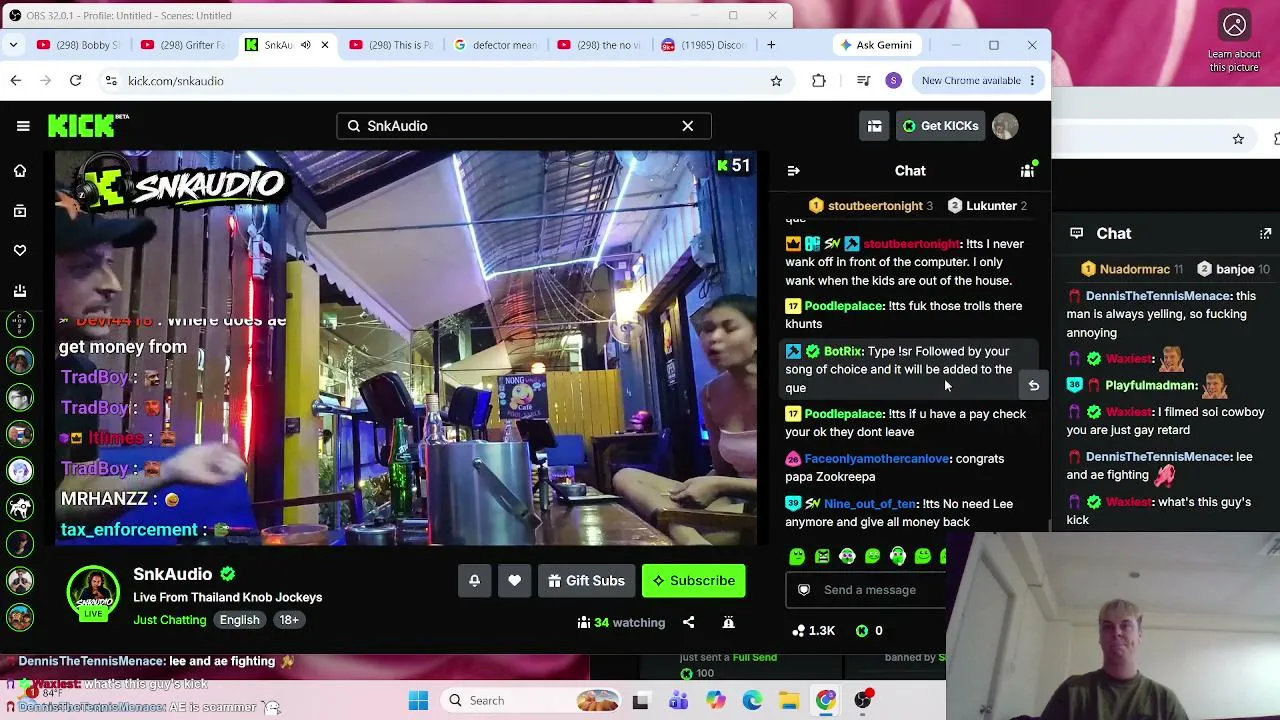Subscribe to SnkAudio

pos(694,581)
